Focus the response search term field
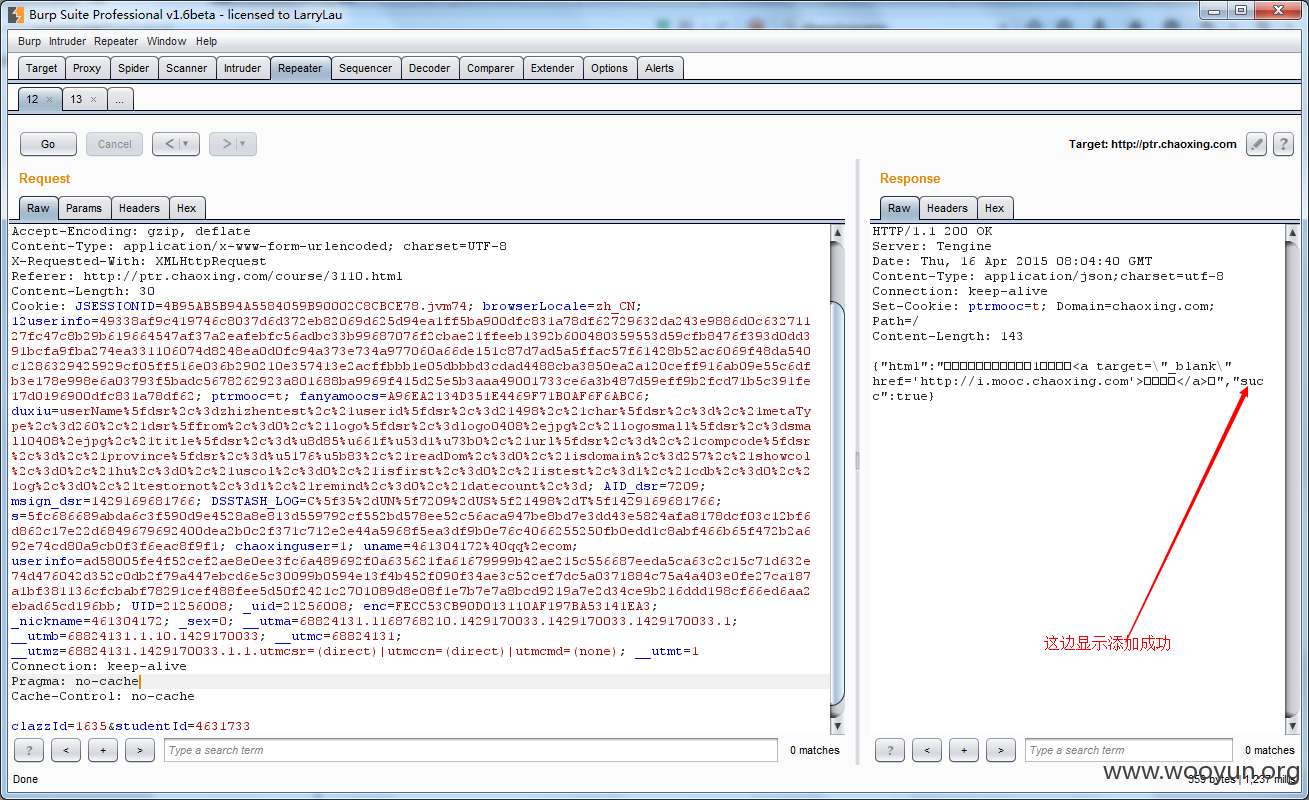 pyautogui.click(x=1128, y=750)
